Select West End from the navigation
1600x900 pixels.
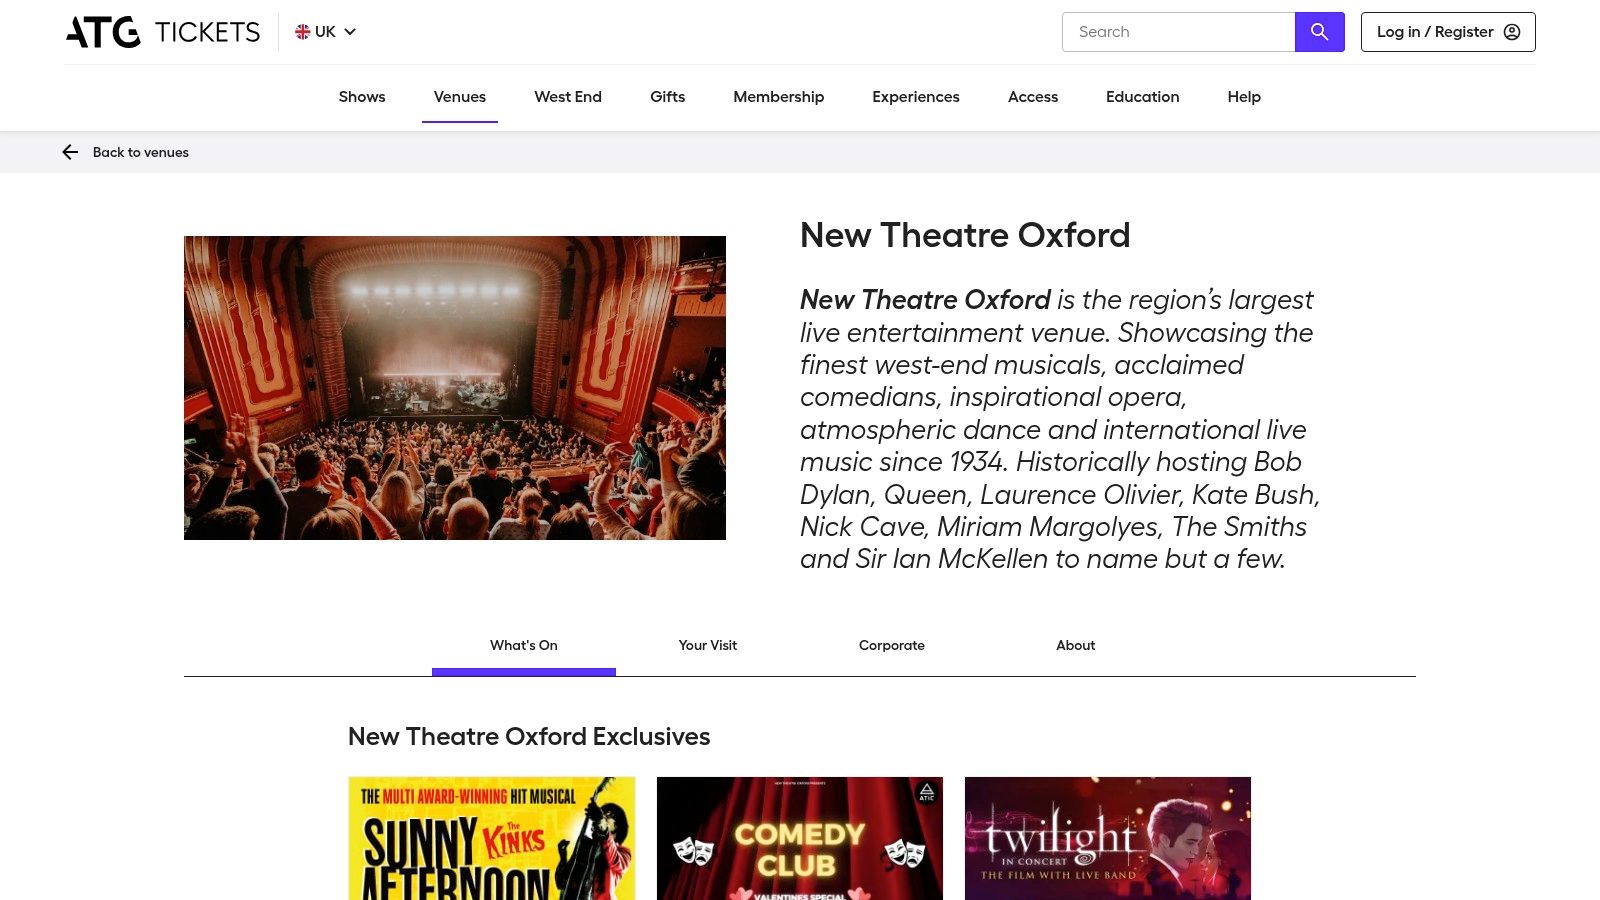567,97
